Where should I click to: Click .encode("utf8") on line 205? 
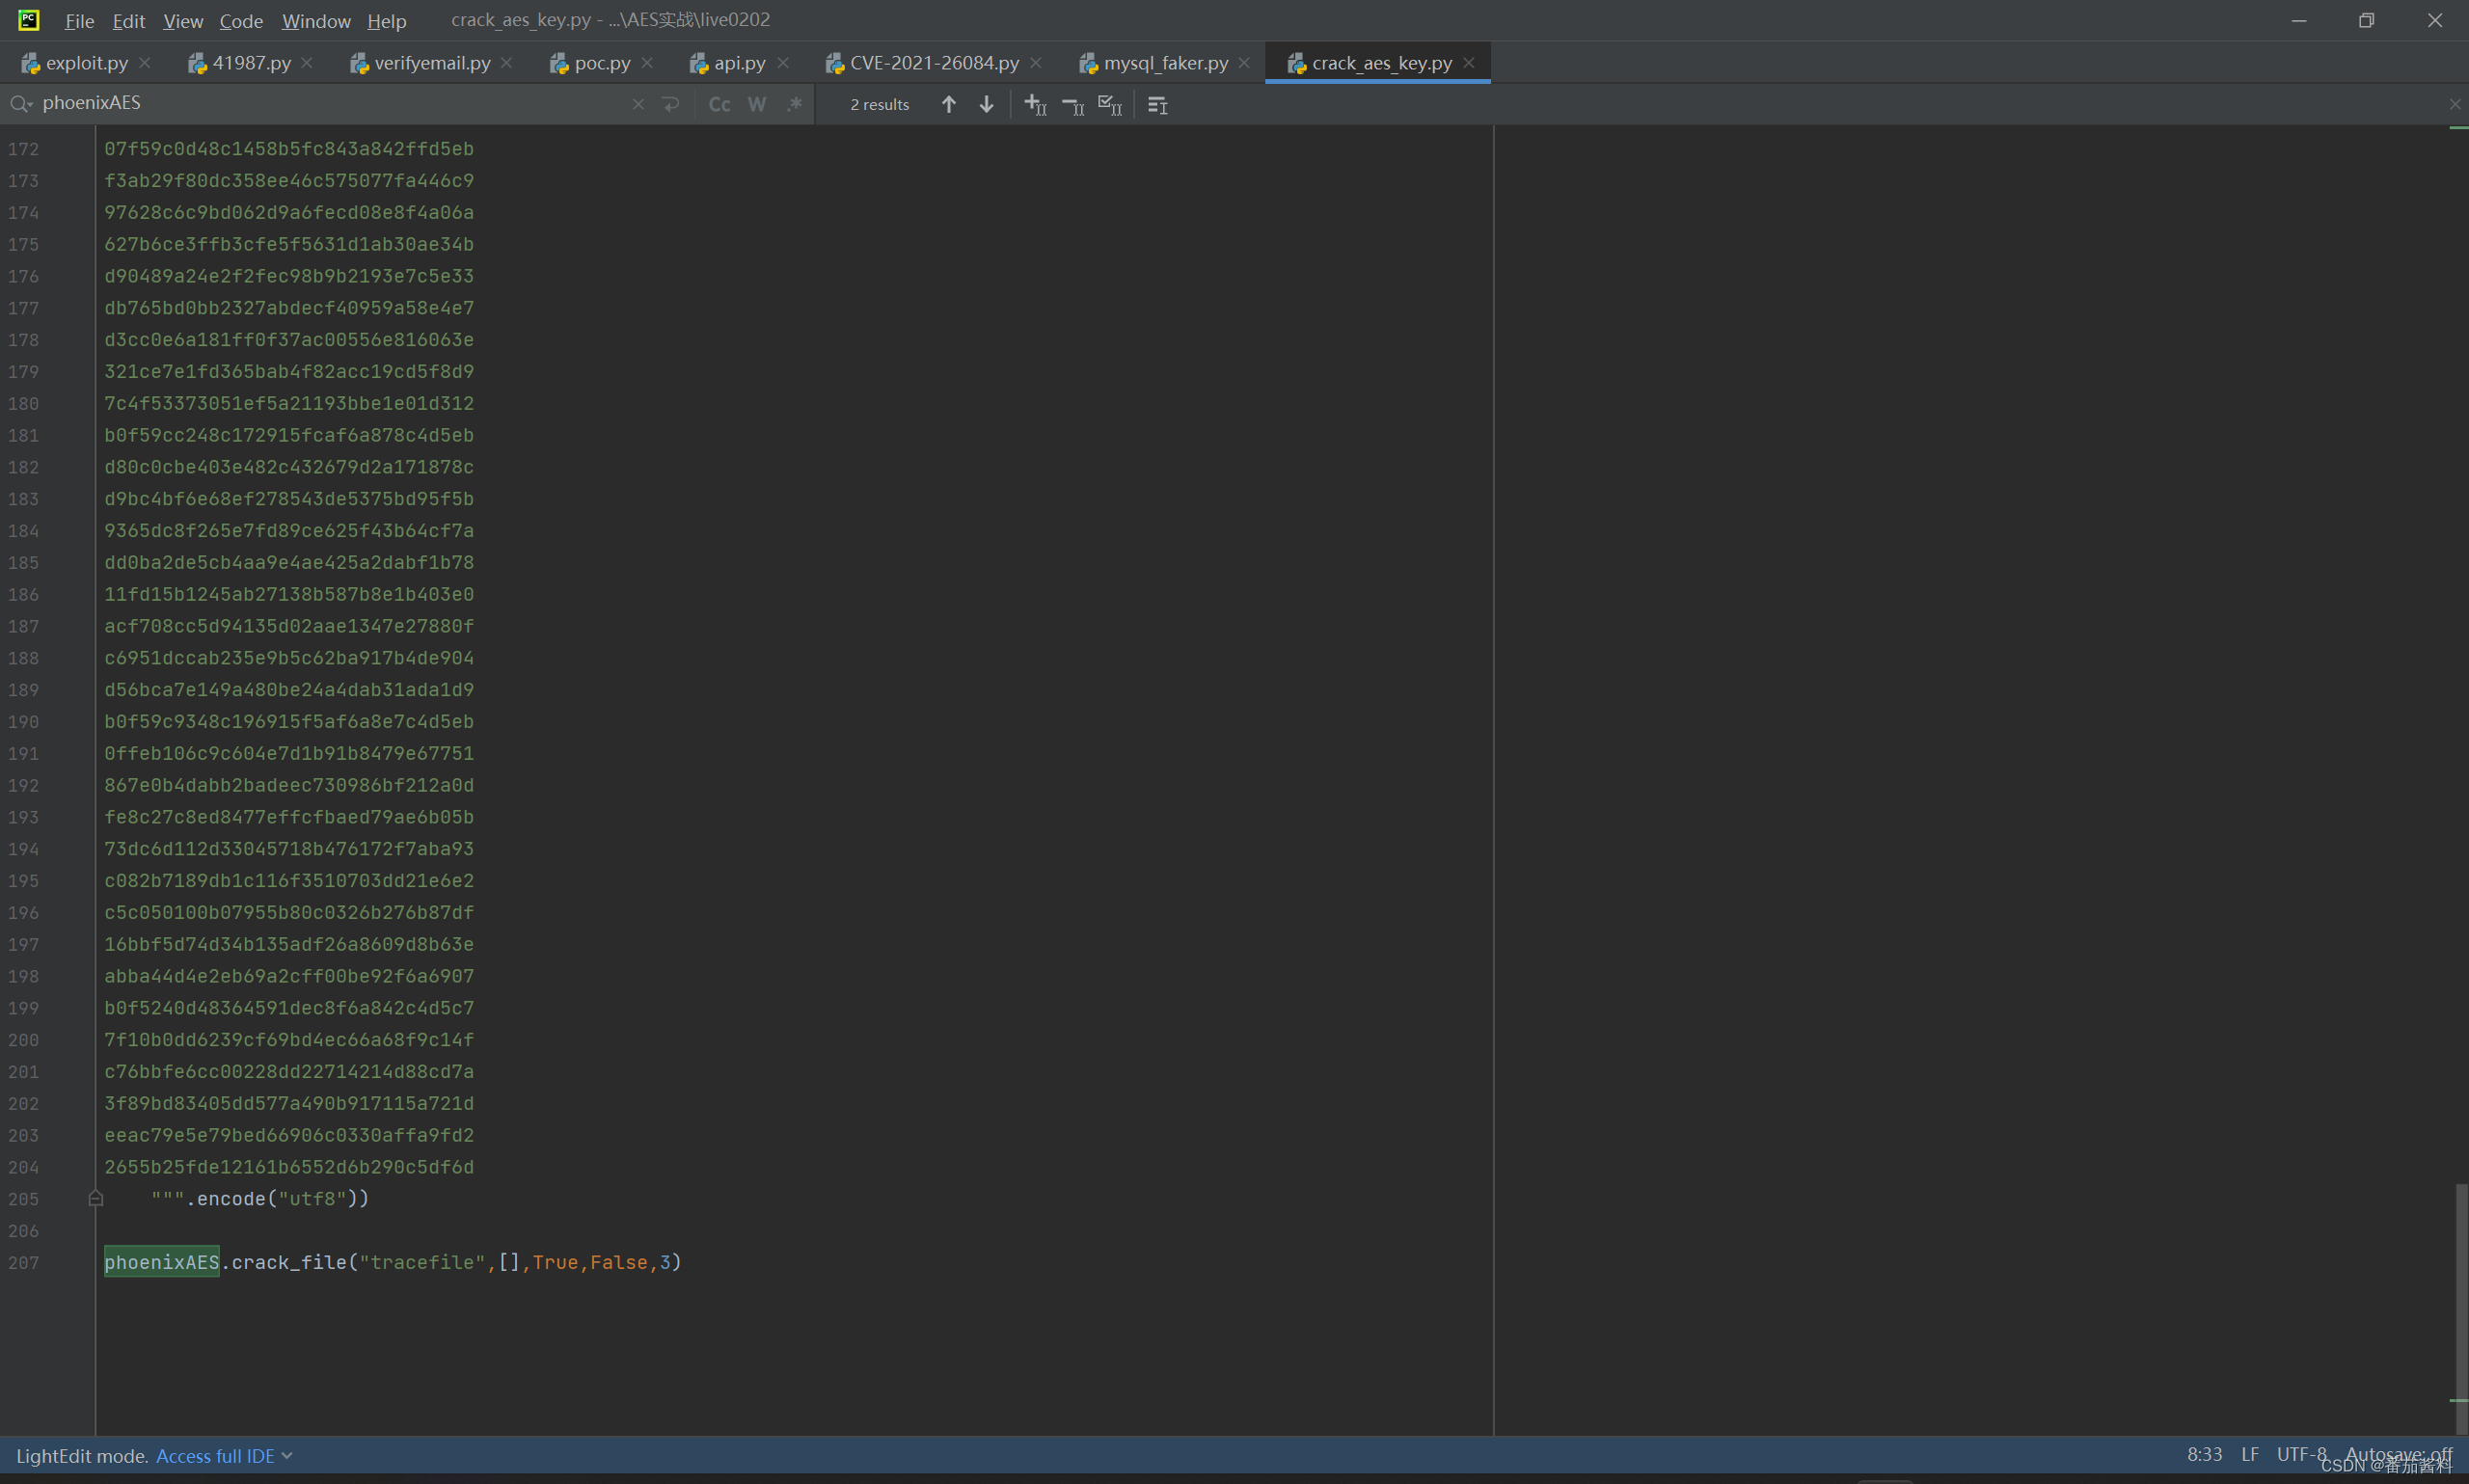(x=278, y=1198)
